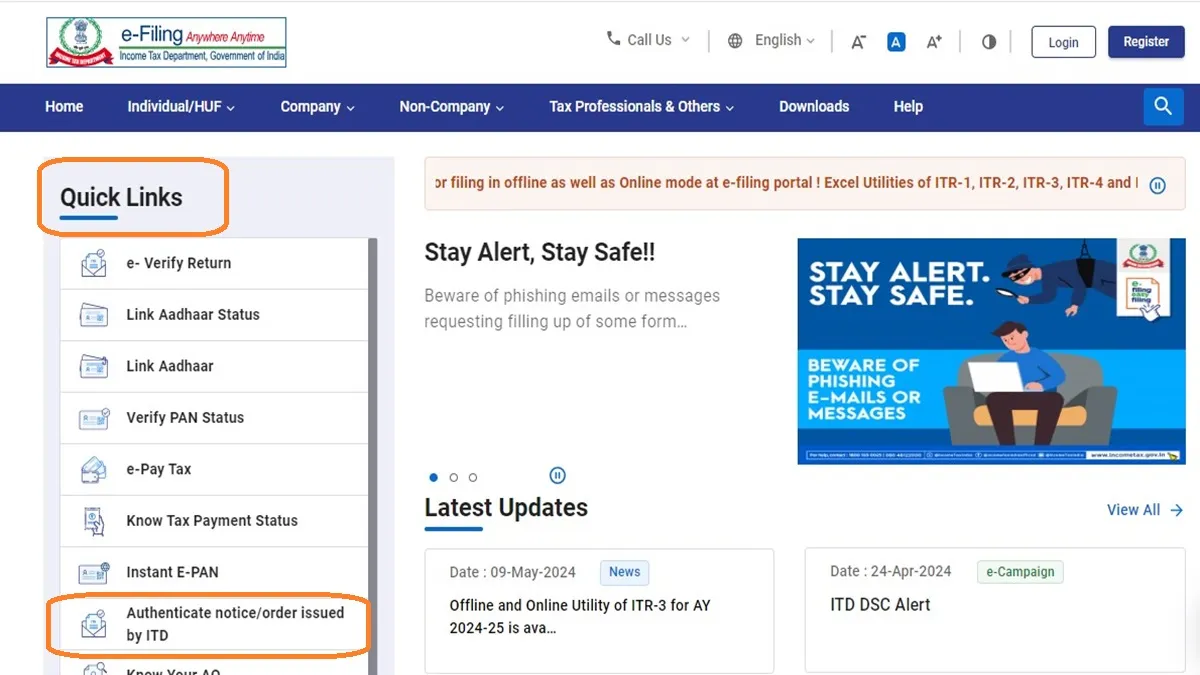
Task: Open the Link Aadhaar Status quick link
Action: point(214,315)
